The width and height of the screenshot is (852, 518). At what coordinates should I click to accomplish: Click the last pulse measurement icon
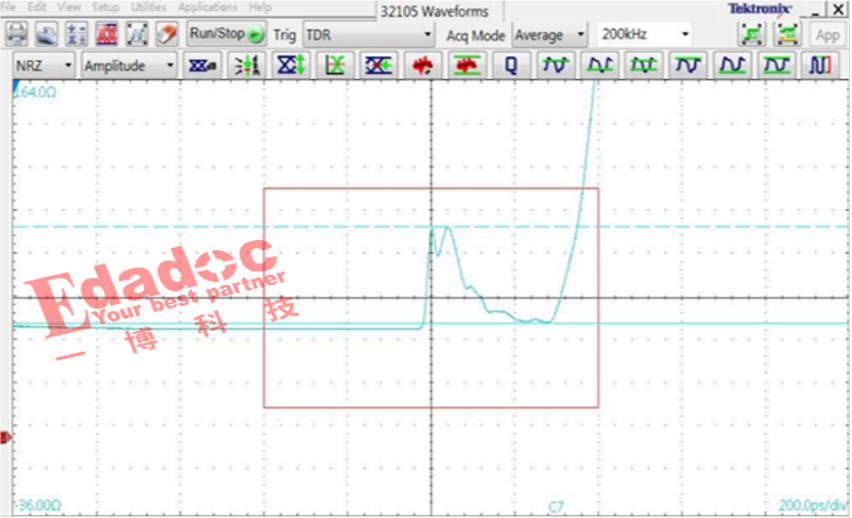(820, 66)
